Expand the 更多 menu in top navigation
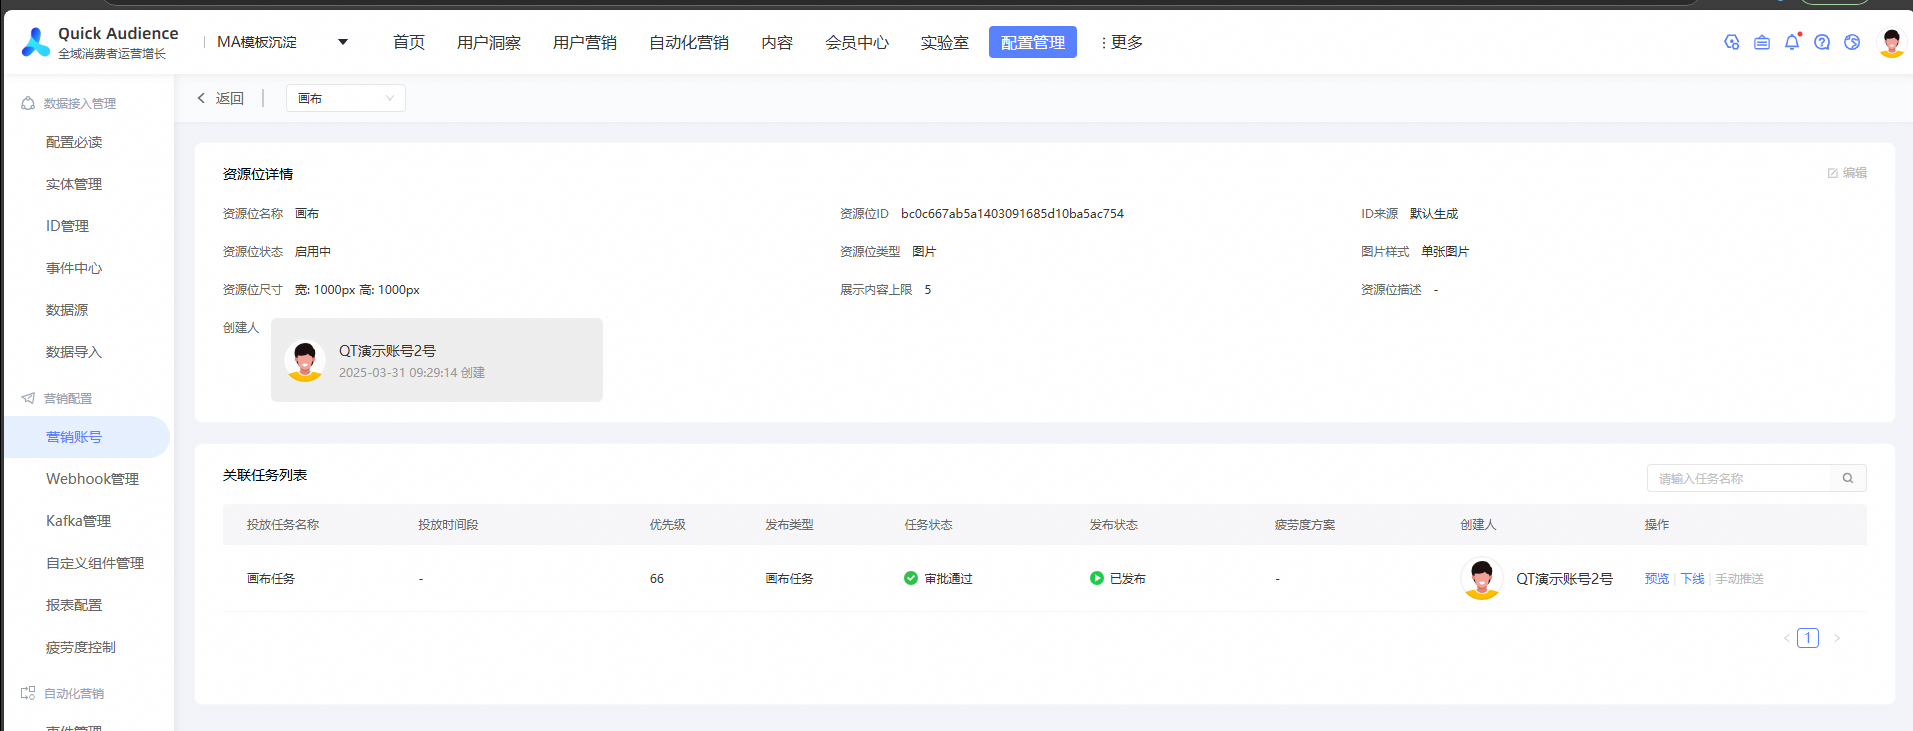 coord(1121,42)
